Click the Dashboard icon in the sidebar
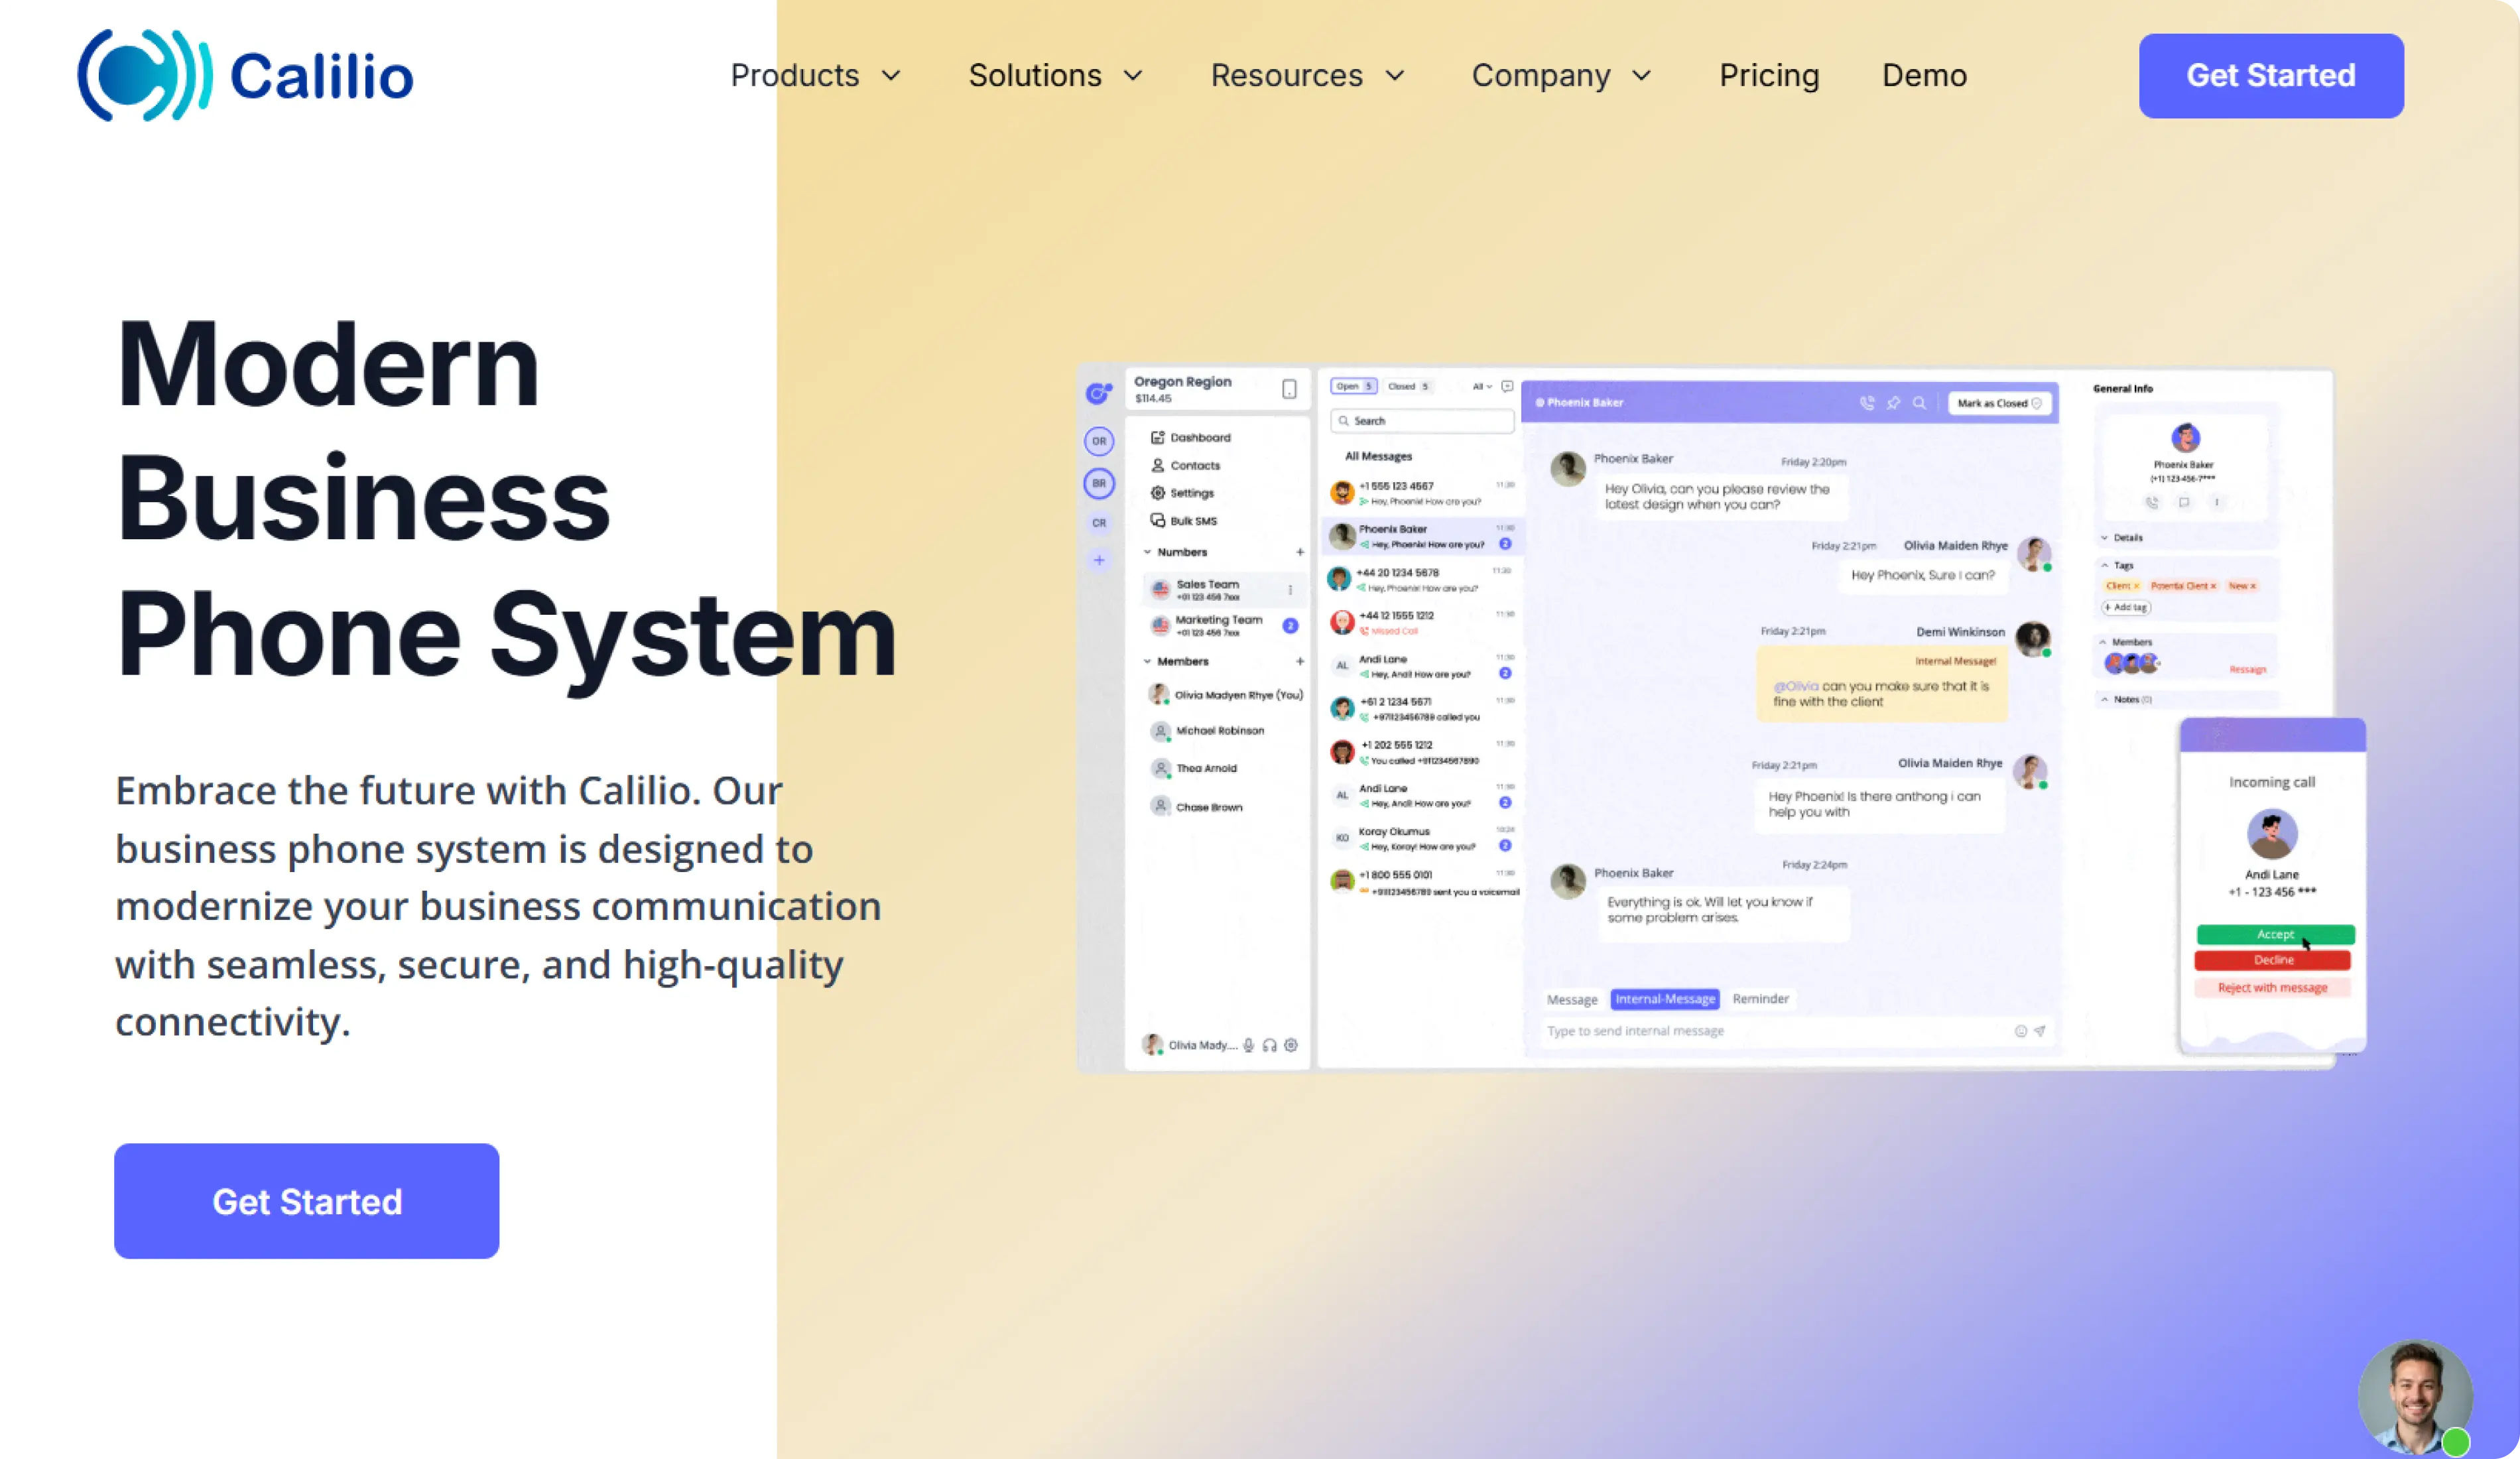Screen dimensions: 2520x1459 coord(1157,437)
